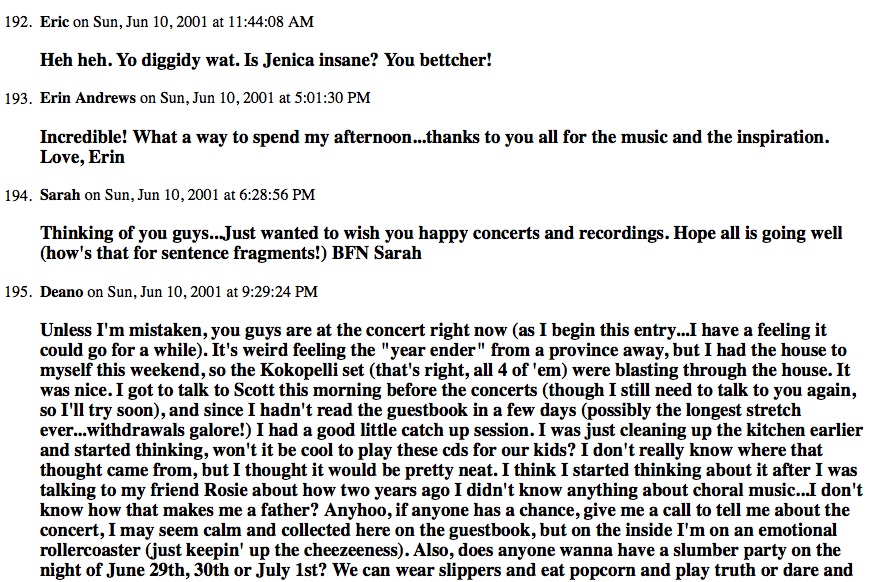
Task: Click 'Thinking of you guys' message text
Action: pos(123,233)
